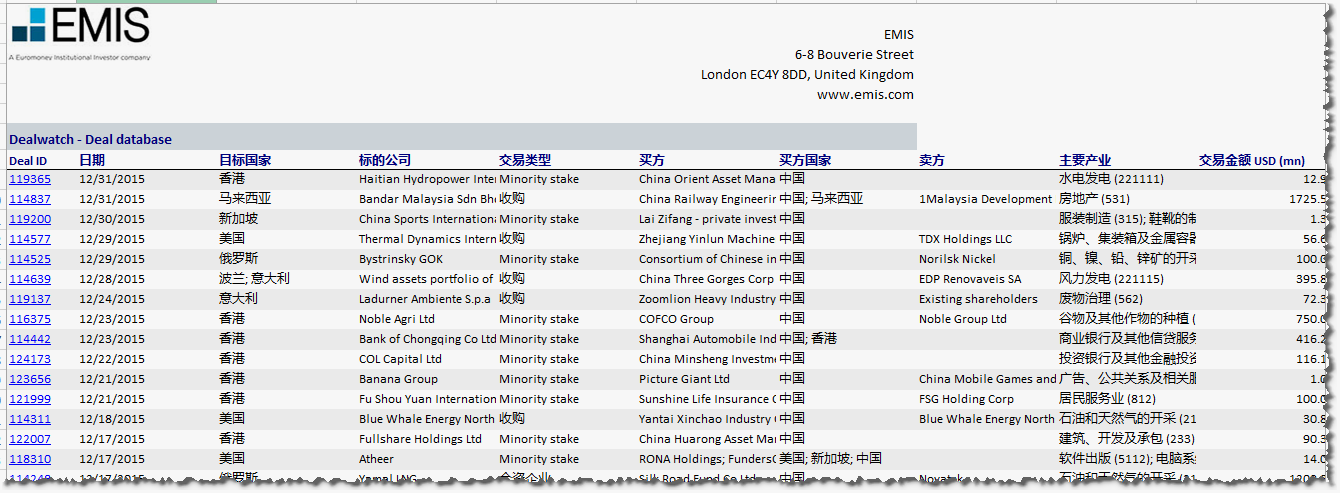Select buyer 'China Three Gorges Corp' cell
The height and width of the screenshot is (493, 1340).
pos(706,279)
